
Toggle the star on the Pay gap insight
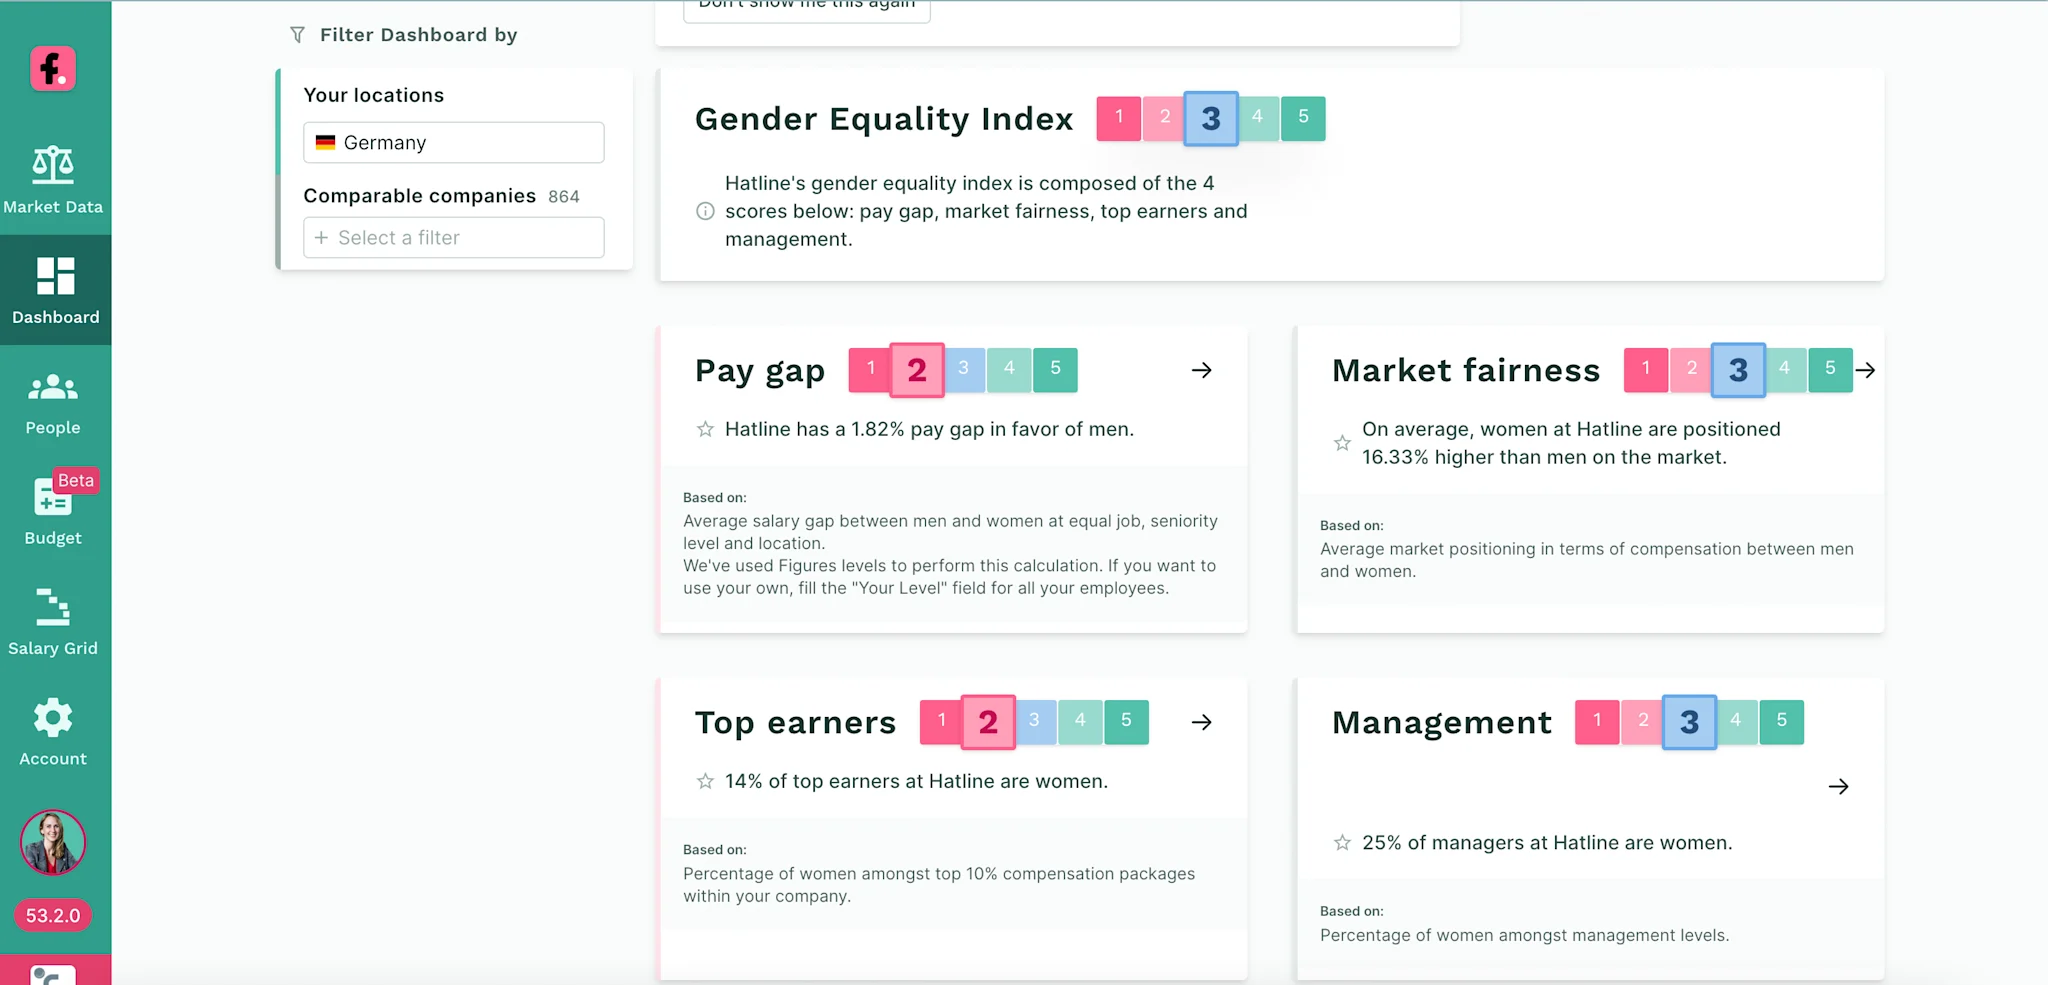click(x=705, y=429)
